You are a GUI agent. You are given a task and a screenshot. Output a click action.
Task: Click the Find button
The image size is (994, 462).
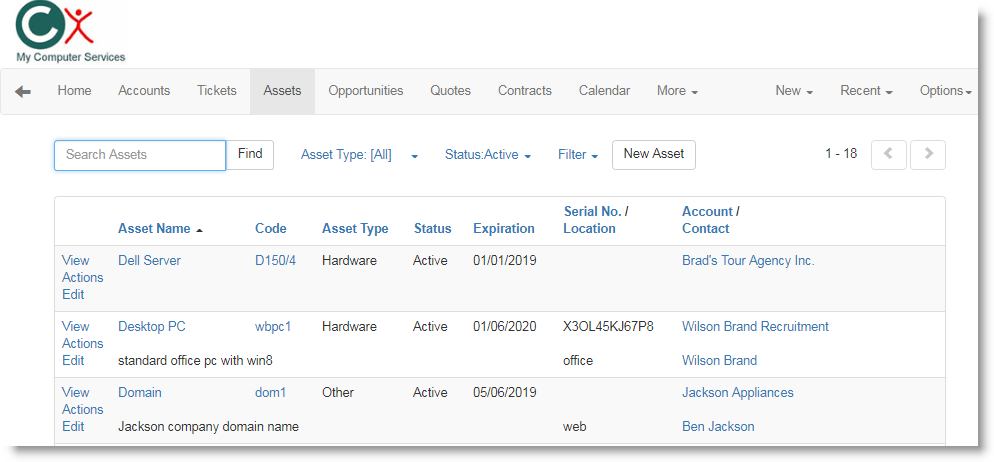tap(250, 154)
